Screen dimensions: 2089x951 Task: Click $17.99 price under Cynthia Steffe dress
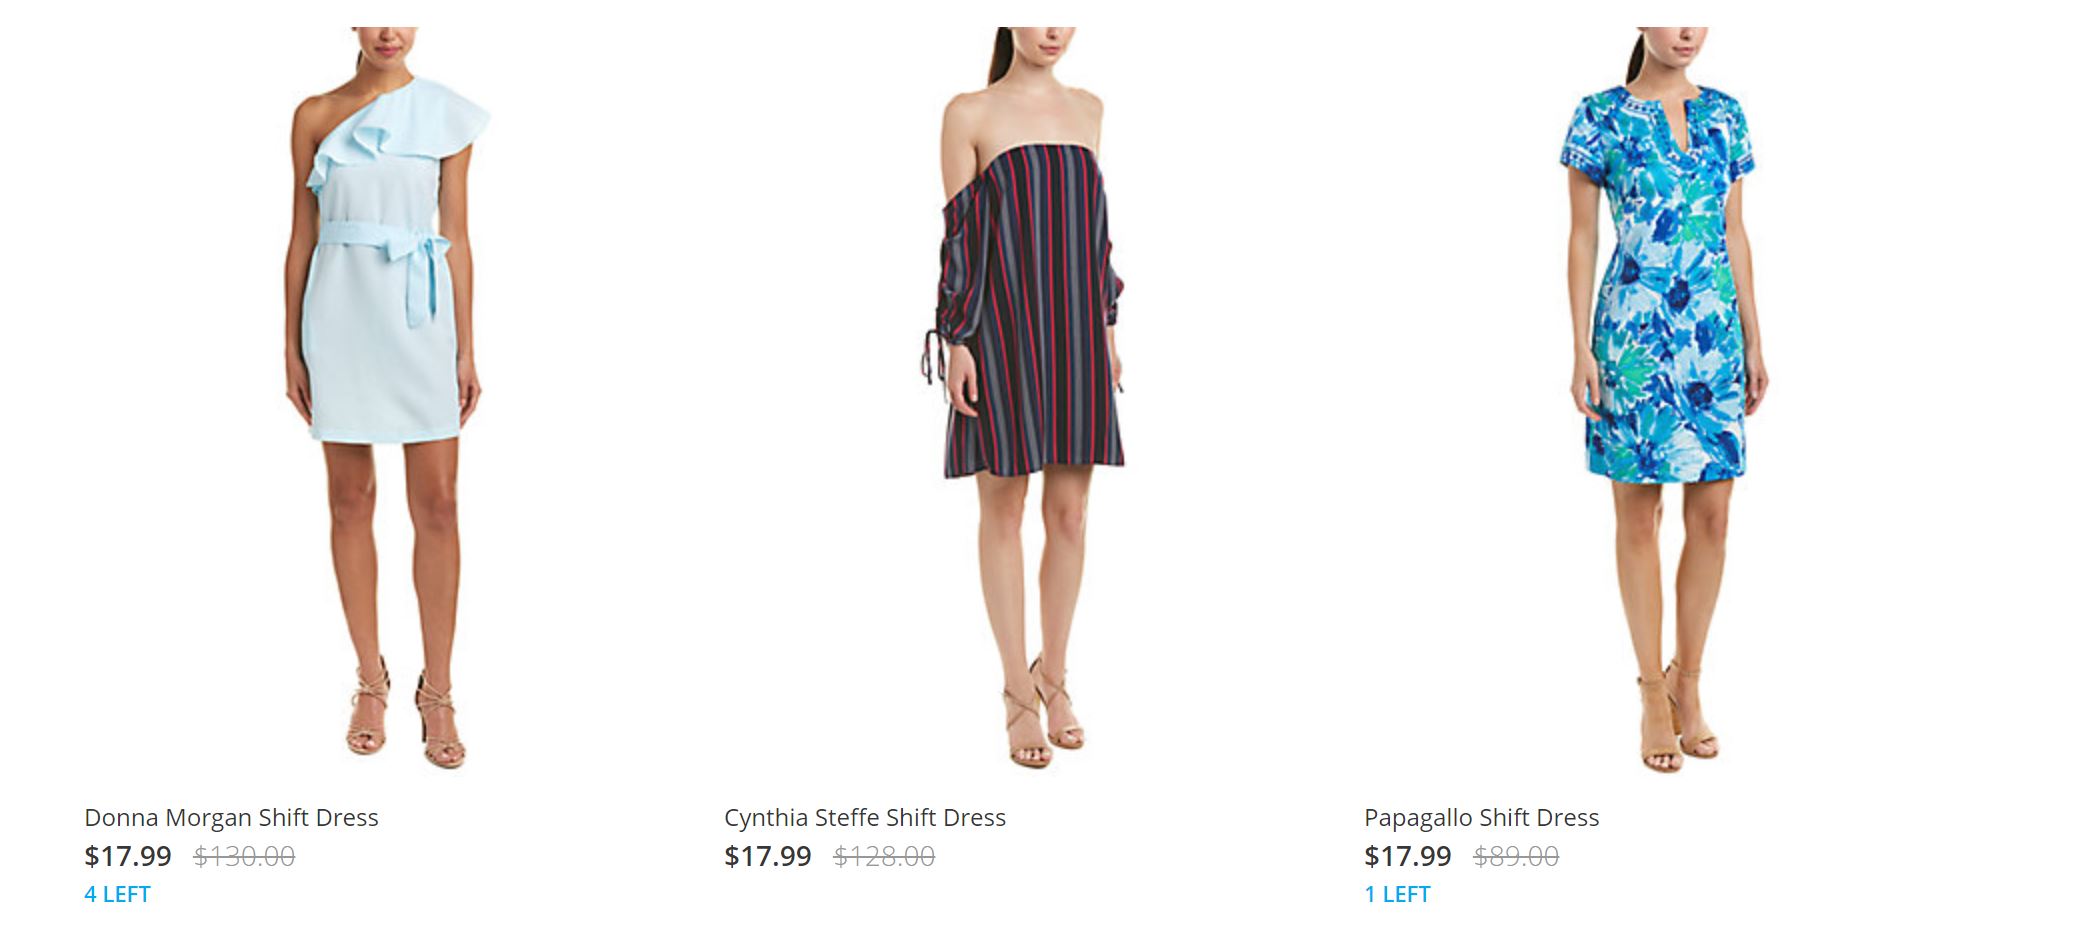click(x=768, y=856)
